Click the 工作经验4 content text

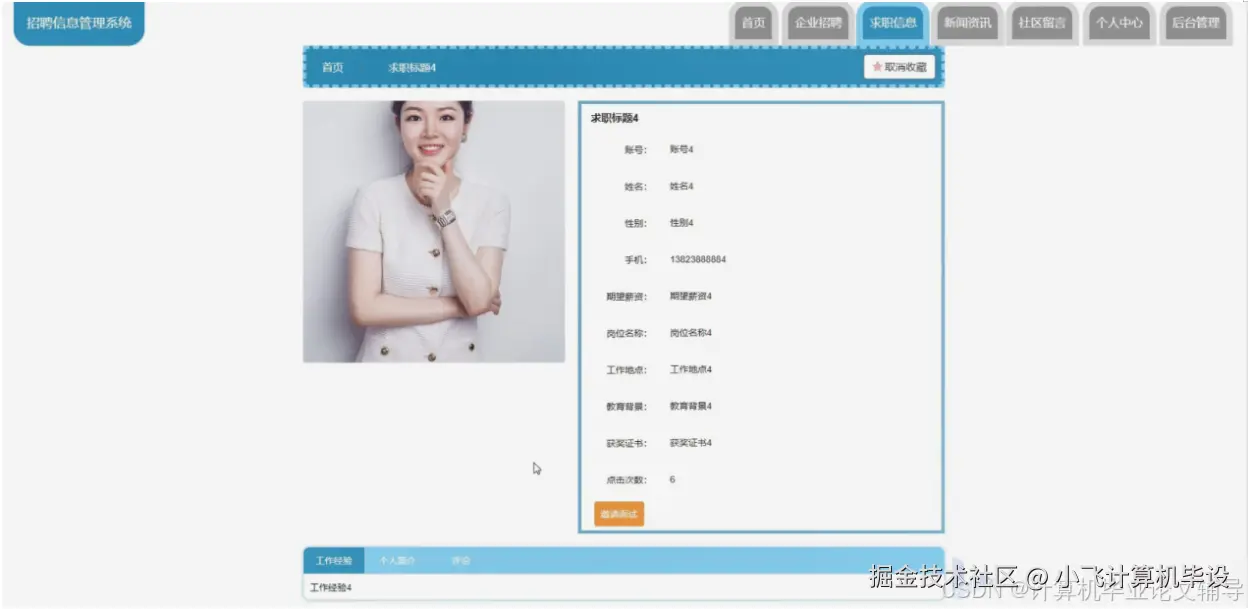coord(331,587)
